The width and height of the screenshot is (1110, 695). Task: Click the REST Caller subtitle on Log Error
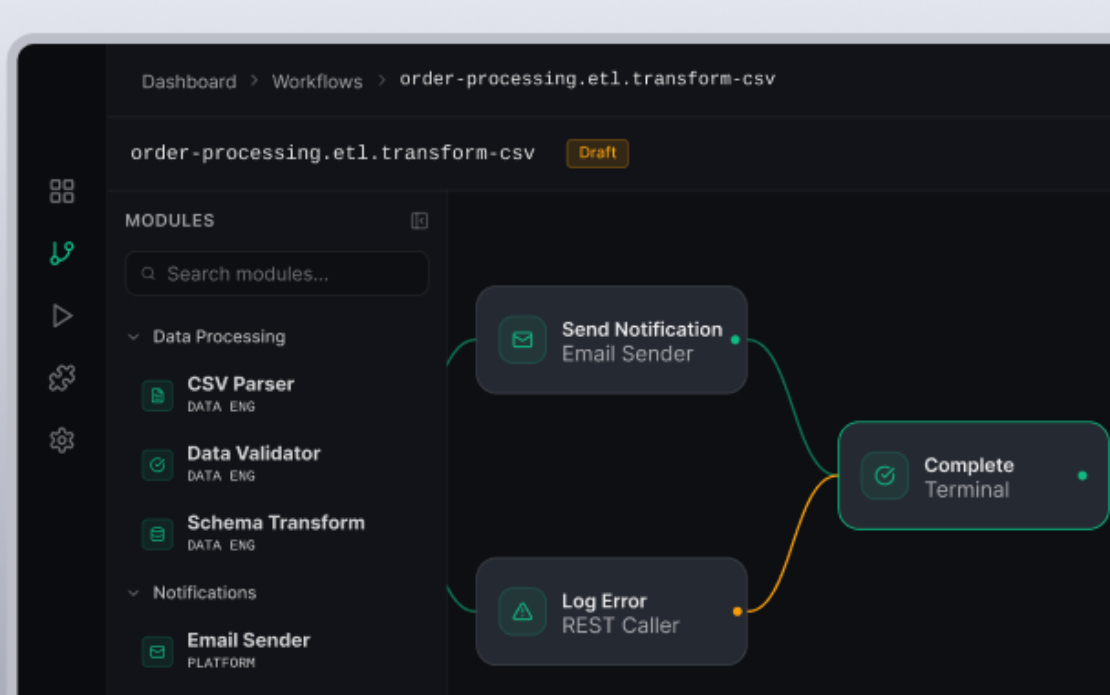620,626
